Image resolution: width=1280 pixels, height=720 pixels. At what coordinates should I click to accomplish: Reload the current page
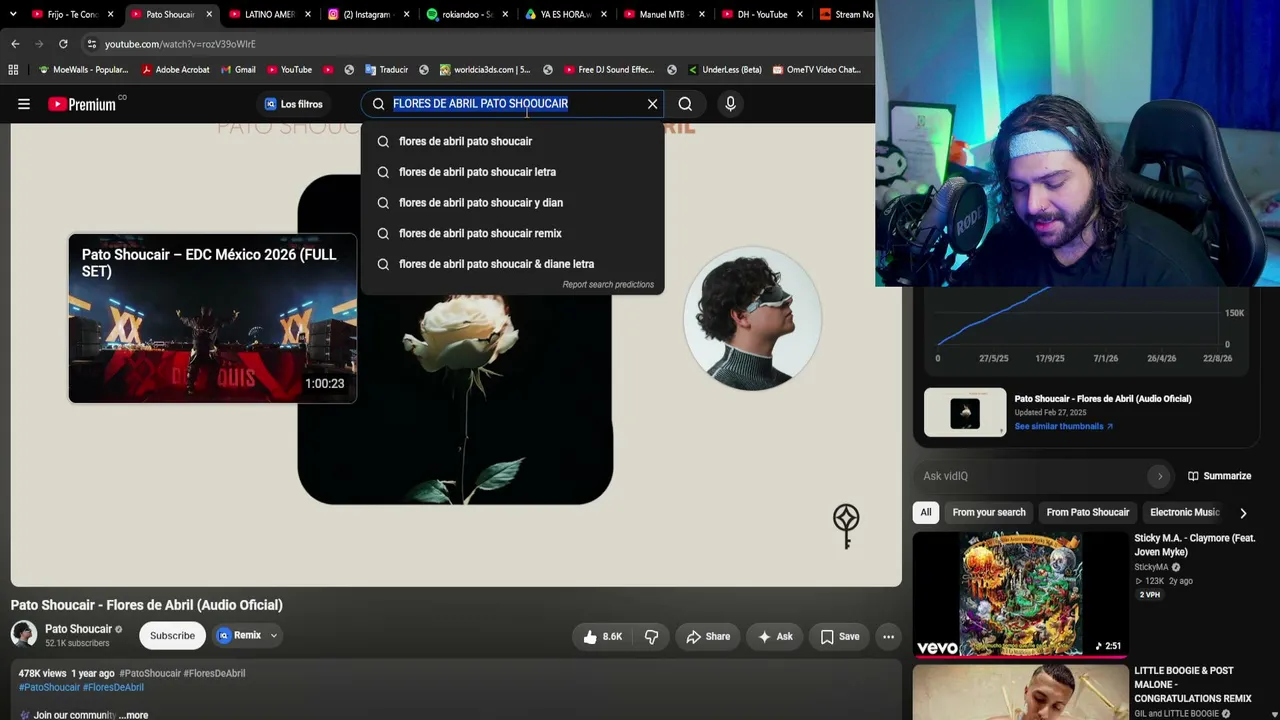(x=63, y=44)
